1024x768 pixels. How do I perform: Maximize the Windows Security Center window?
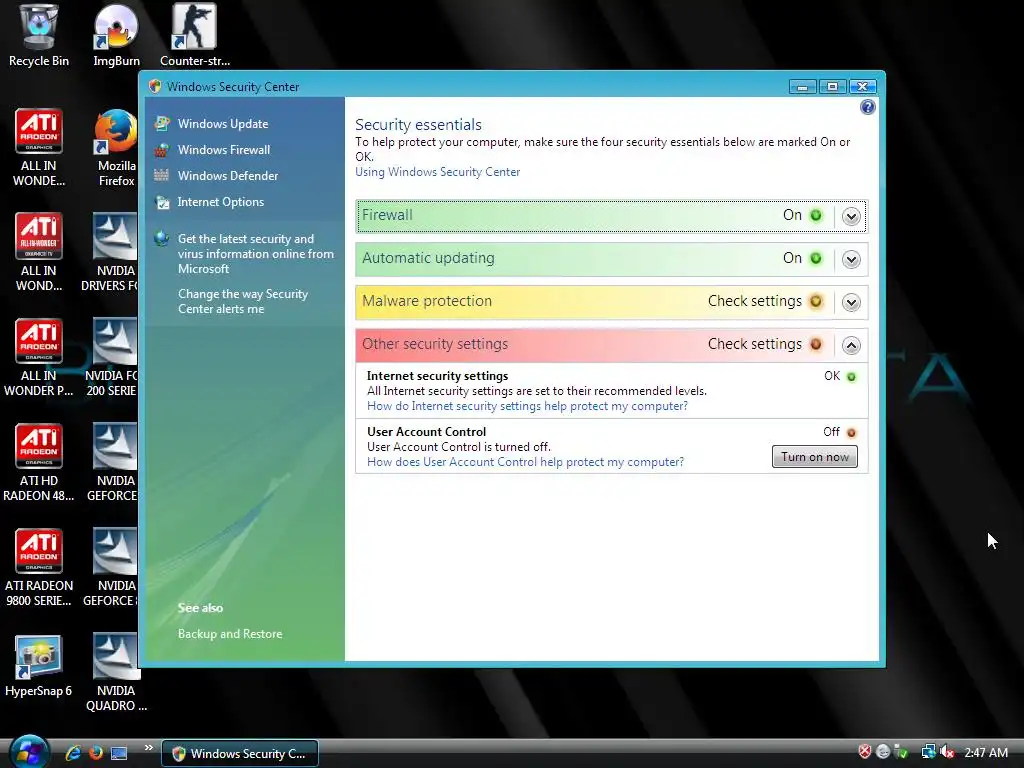832,86
